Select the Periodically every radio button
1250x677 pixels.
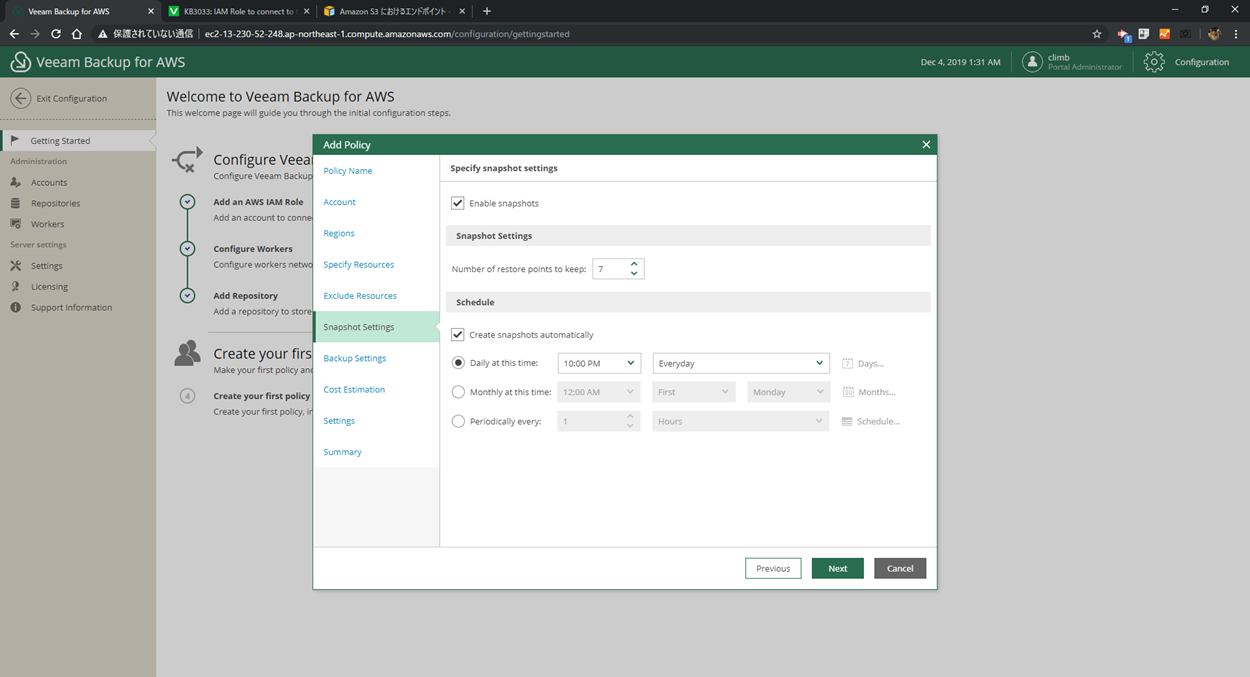tap(458, 421)
